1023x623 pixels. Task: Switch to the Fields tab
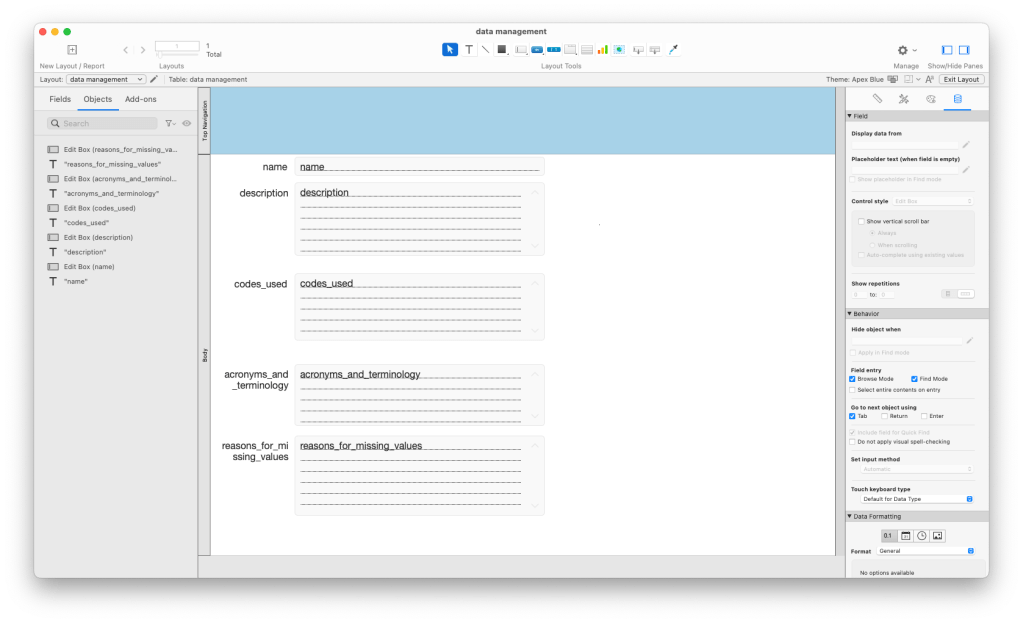pos(60,99)
